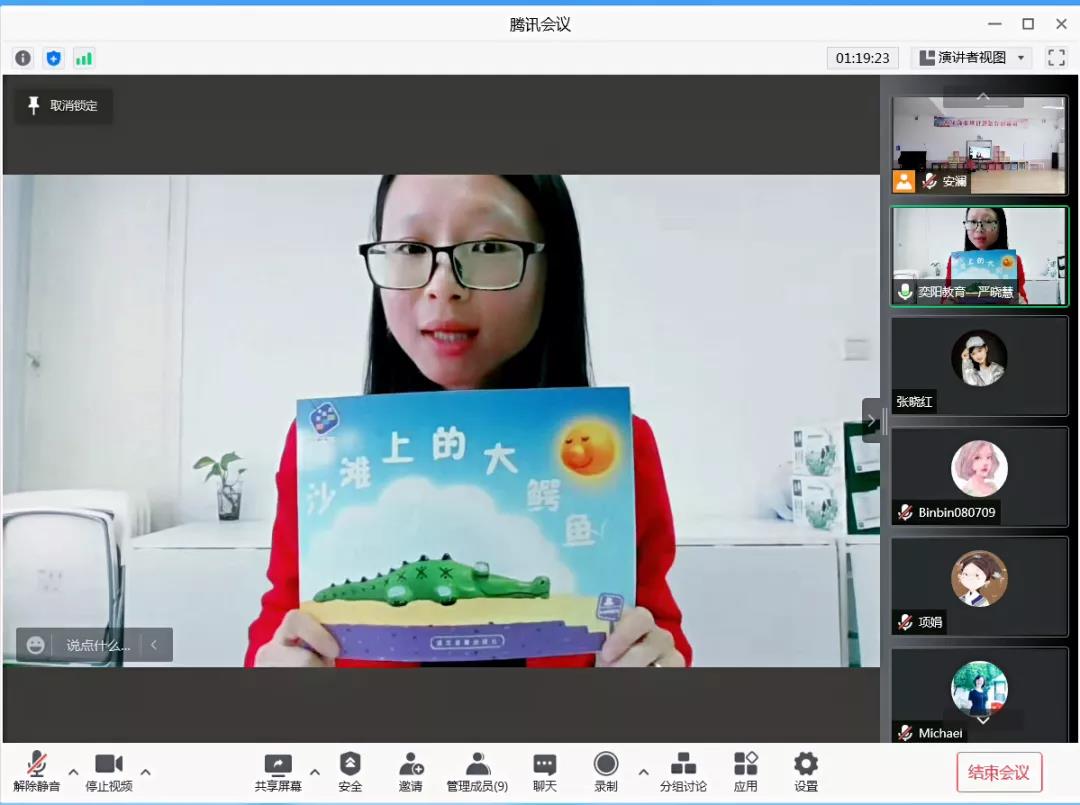Start recording with 录制

click(606, 771)
